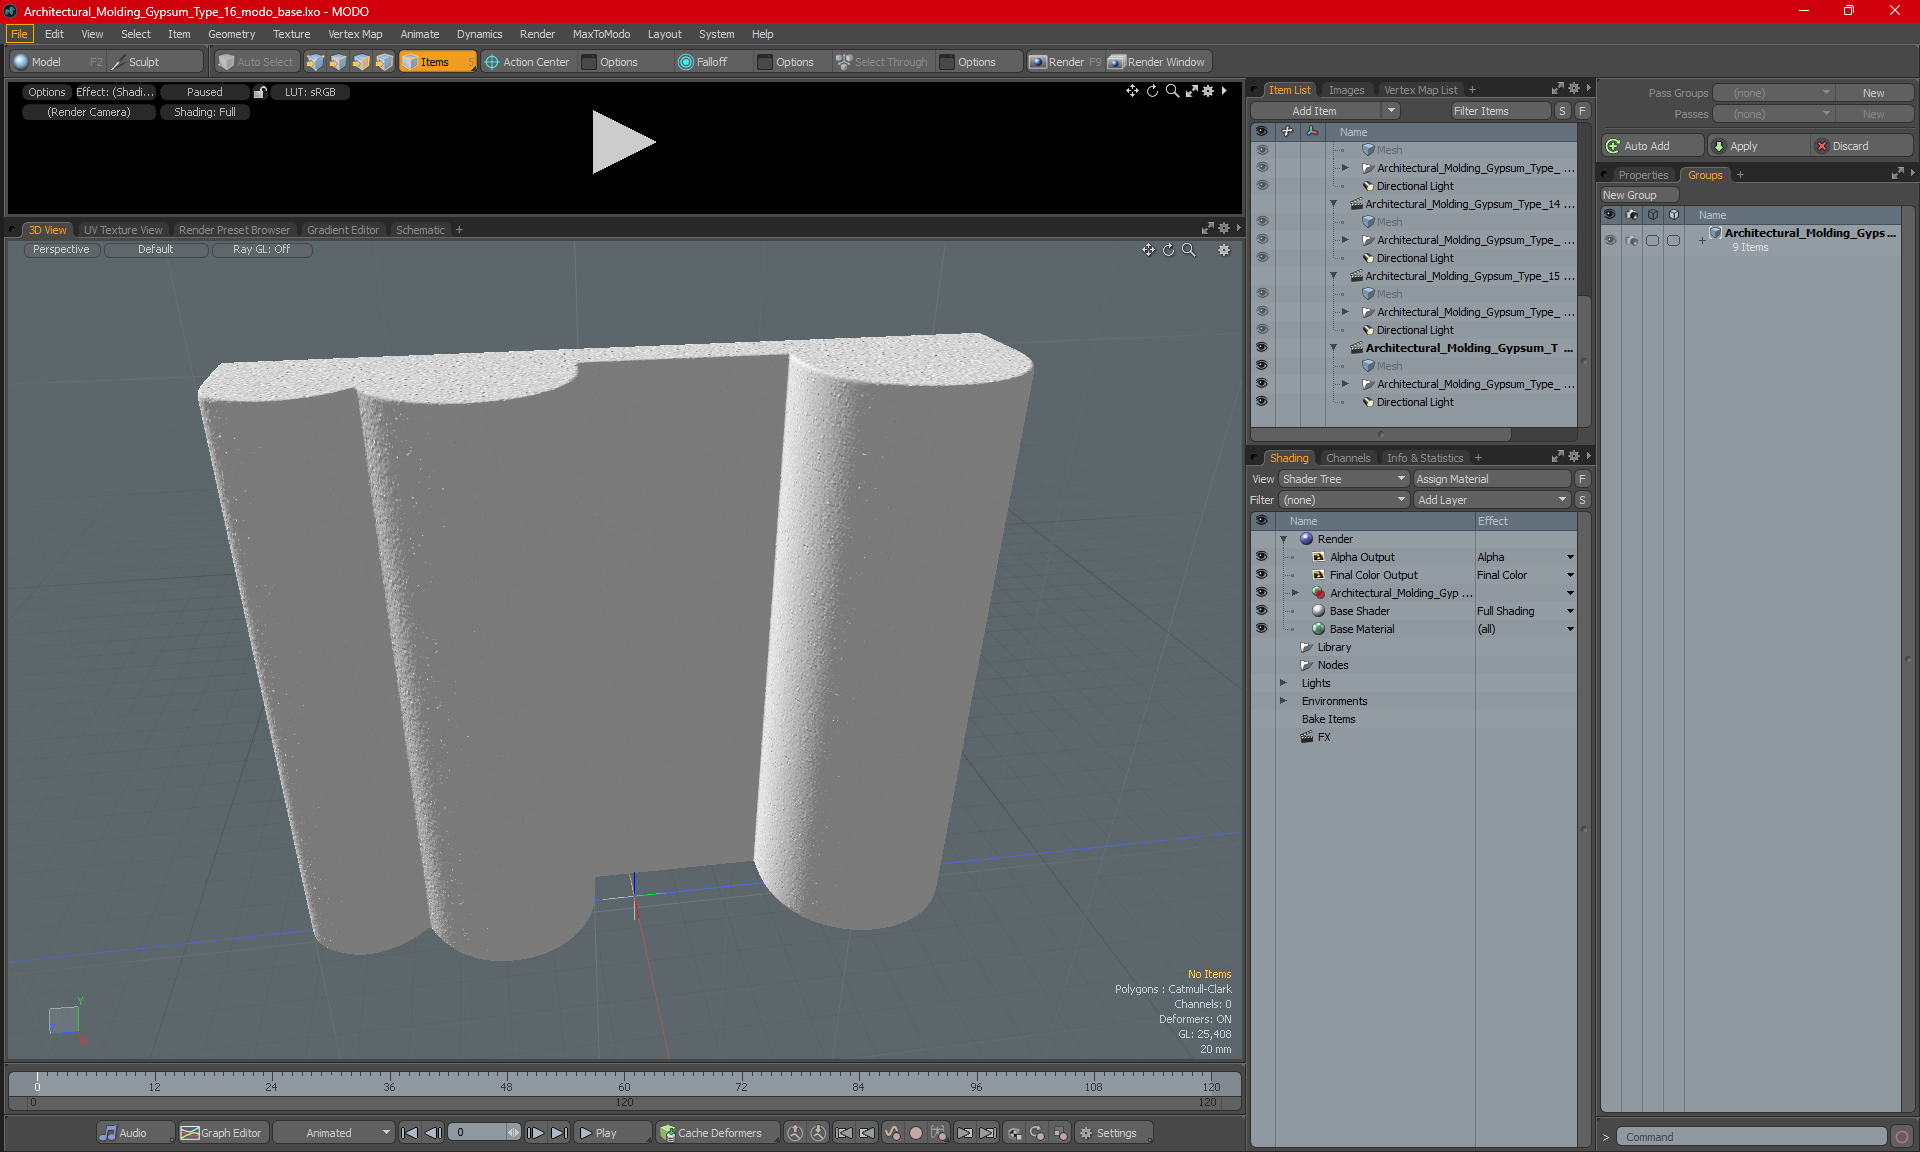Click the Apply button

[1758, 146]
